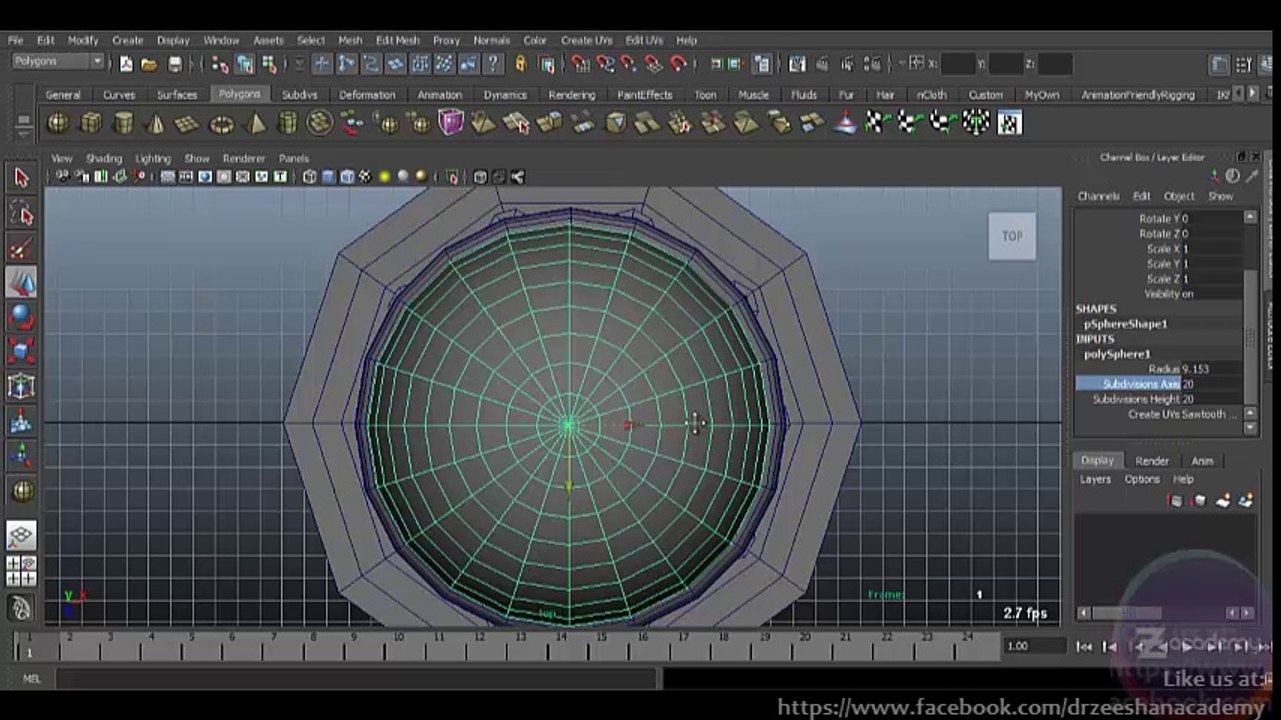Switch to the Deformation shelf tab
Viewport: 1281px width, 720px height.
(x=367, y=95)
